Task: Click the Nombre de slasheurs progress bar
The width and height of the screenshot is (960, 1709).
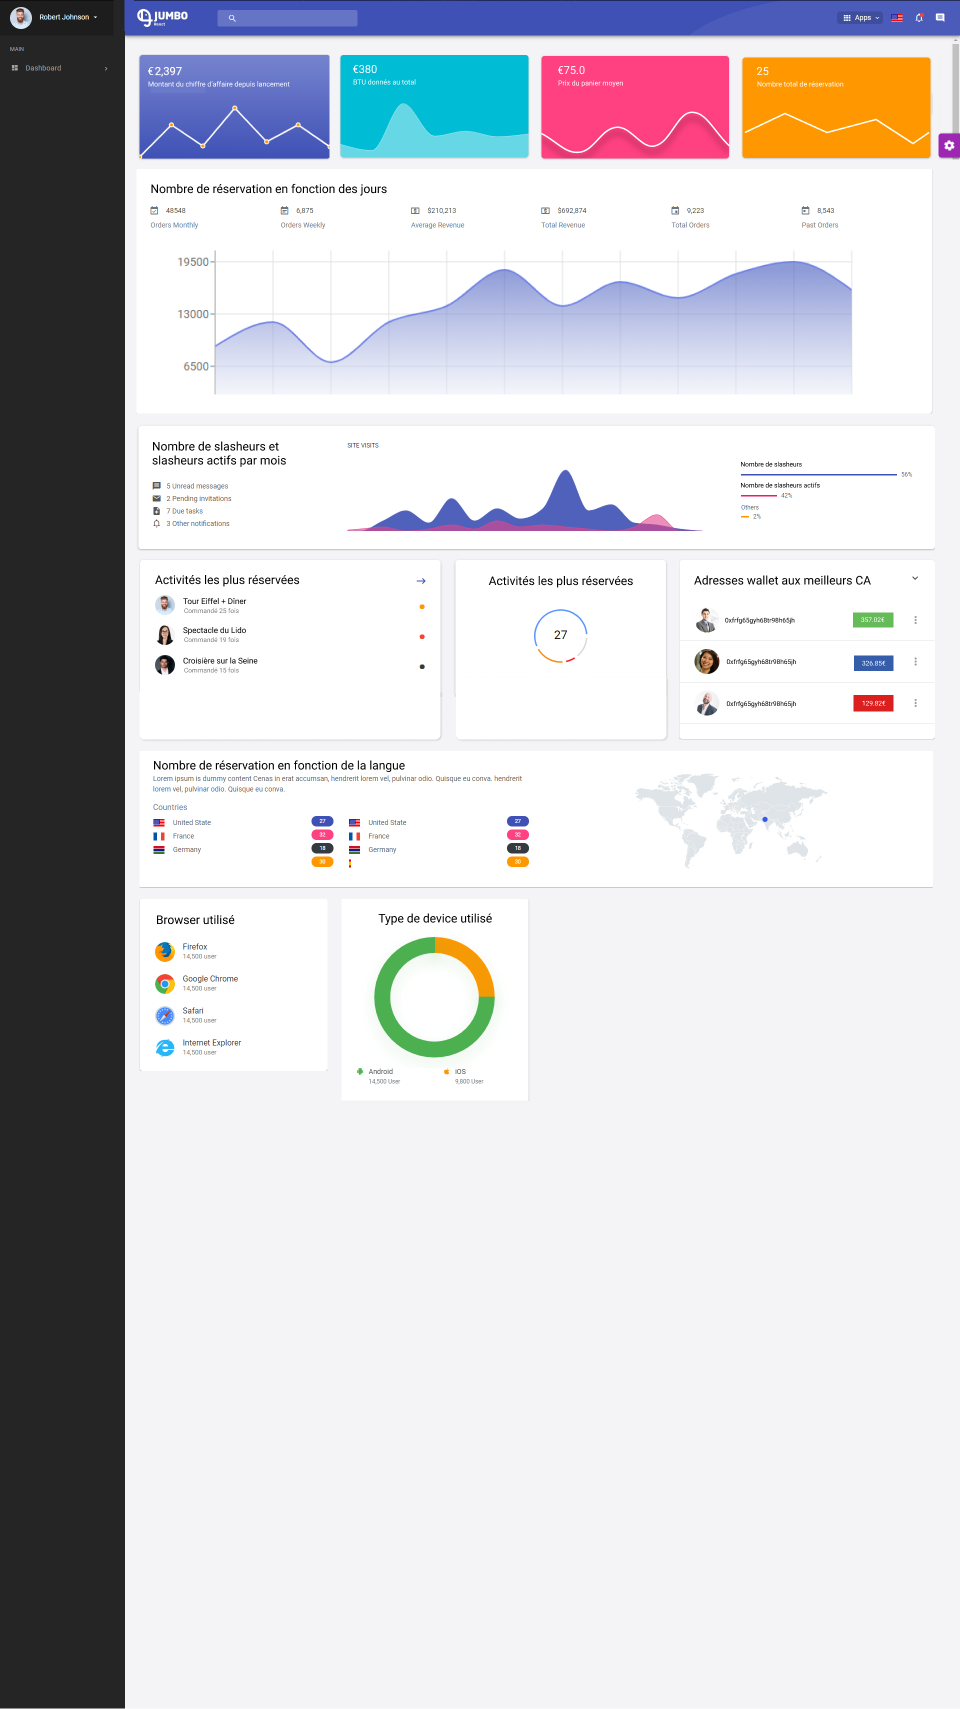Action: (x=818, y=474)
